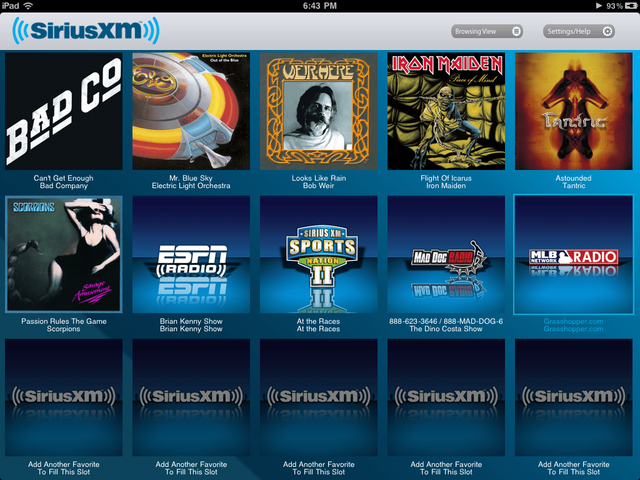Select the ELO Out of the Blue cover

pos(191,111)
